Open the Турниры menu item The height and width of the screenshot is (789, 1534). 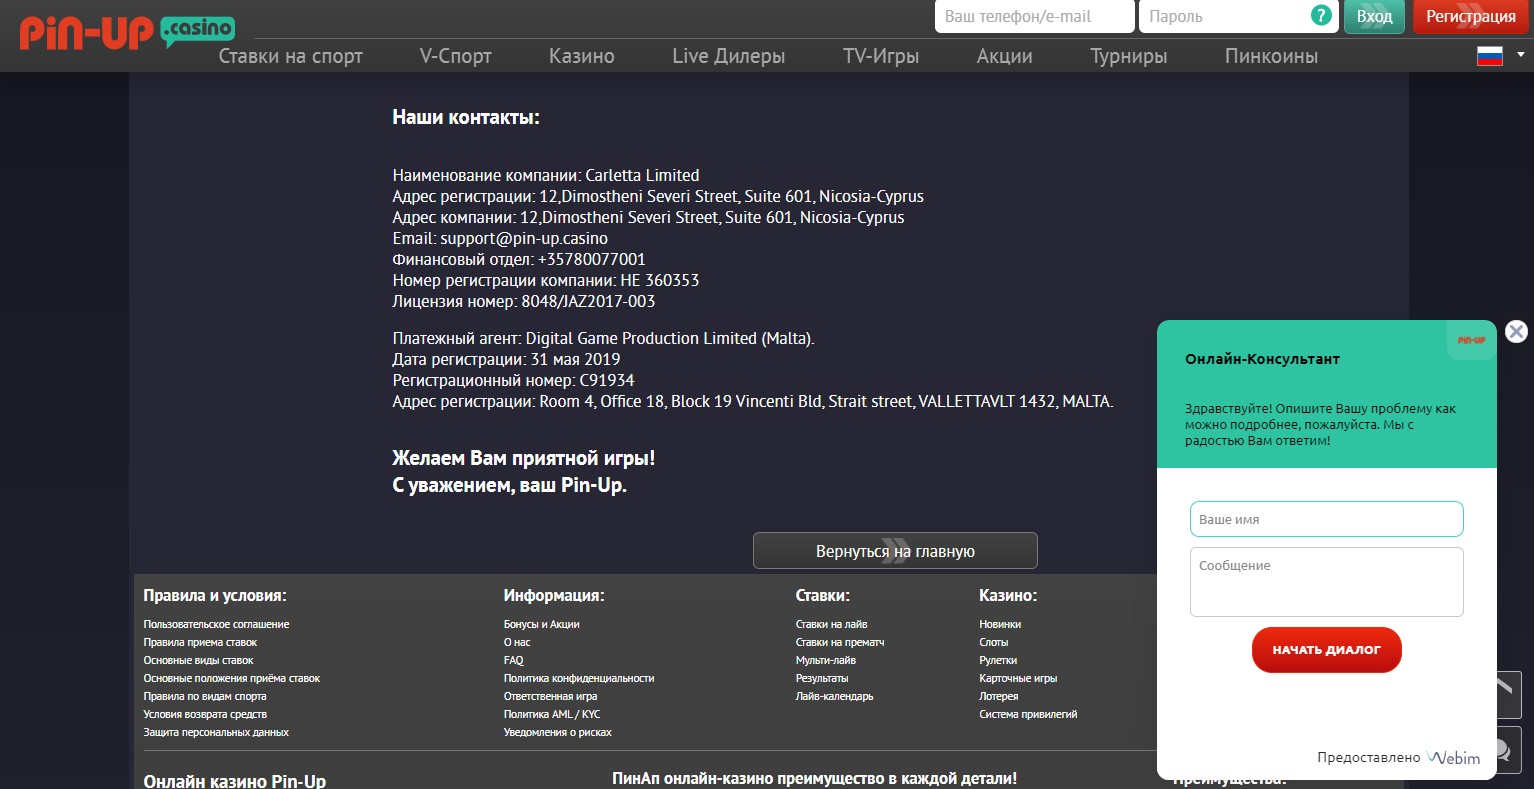[x=1129, y=56]
